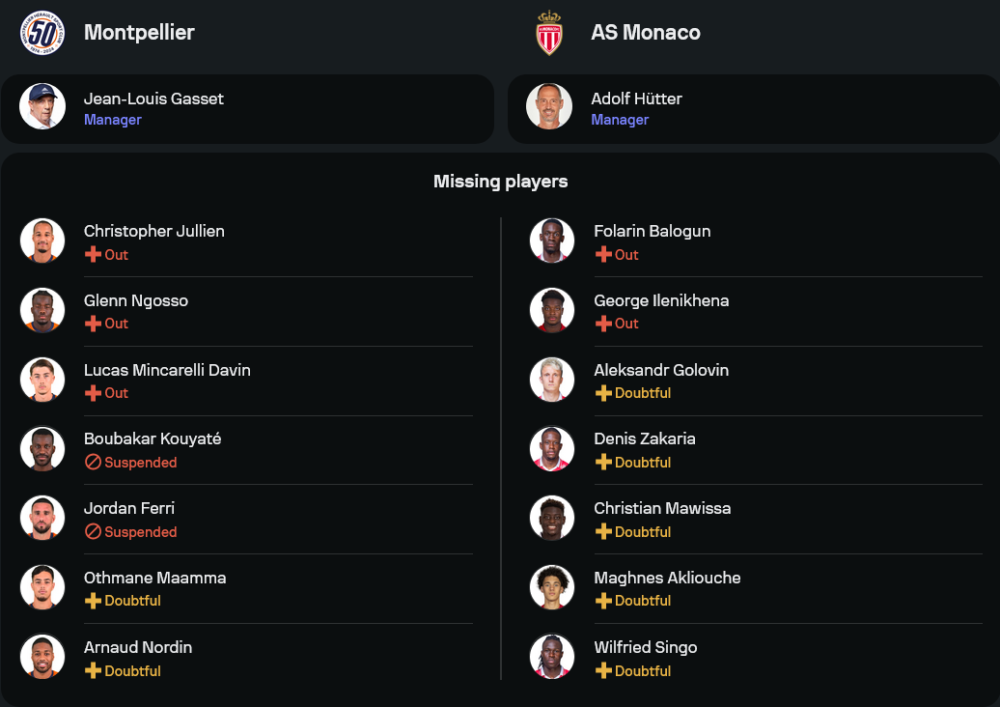The height and width of the screenshot is (707, 1000).
Task: Open the AS Monaco team name link
Action: (645, 32)
